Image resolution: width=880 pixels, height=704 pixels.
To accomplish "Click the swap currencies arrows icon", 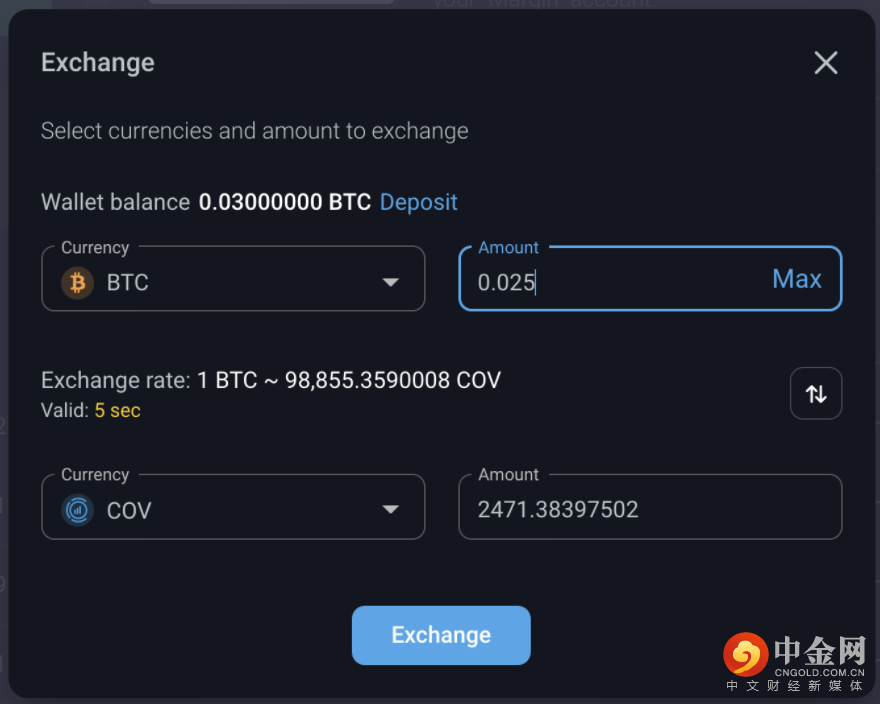I will pyautogui.click(x=816, y=393).
